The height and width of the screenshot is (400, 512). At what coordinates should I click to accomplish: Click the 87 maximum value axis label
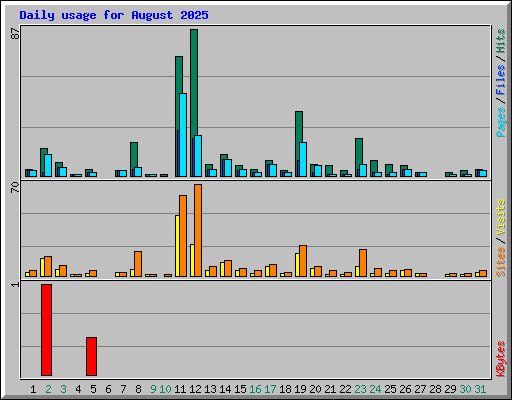[x=15, y=34]
